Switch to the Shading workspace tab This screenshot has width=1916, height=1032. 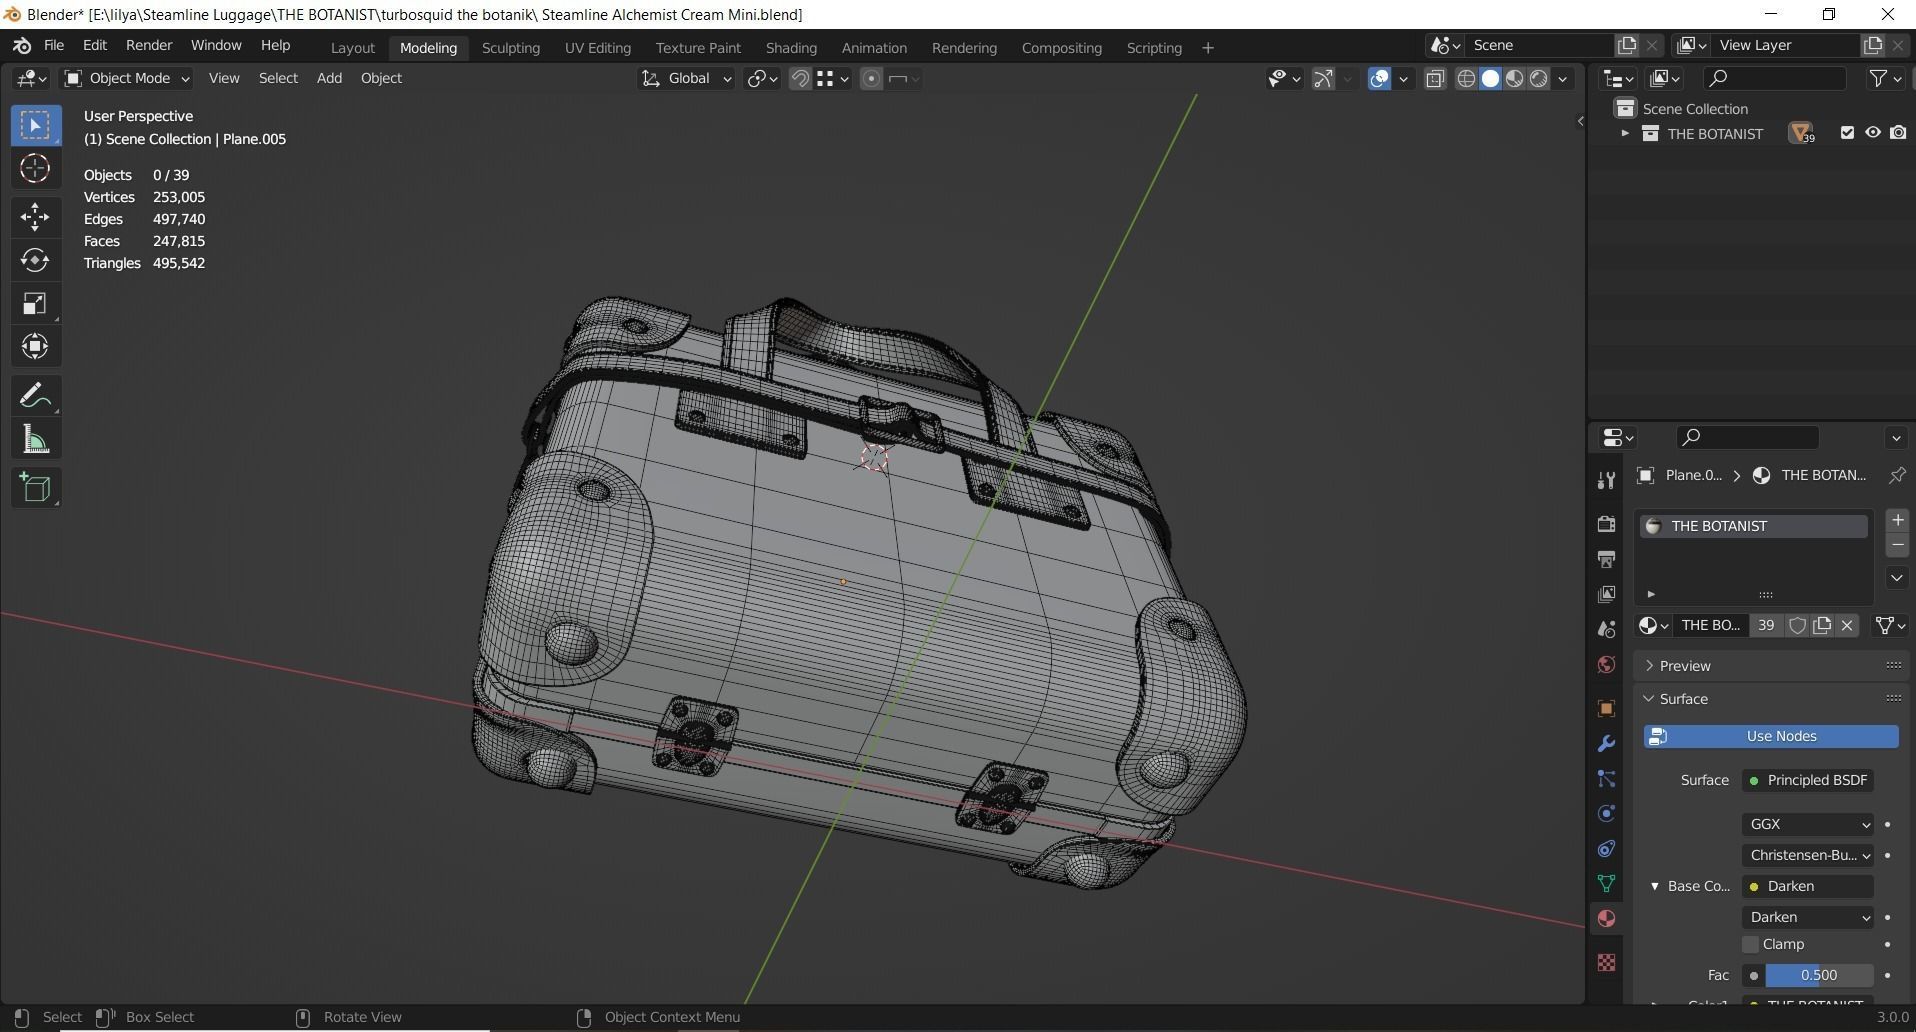(791, 48)
